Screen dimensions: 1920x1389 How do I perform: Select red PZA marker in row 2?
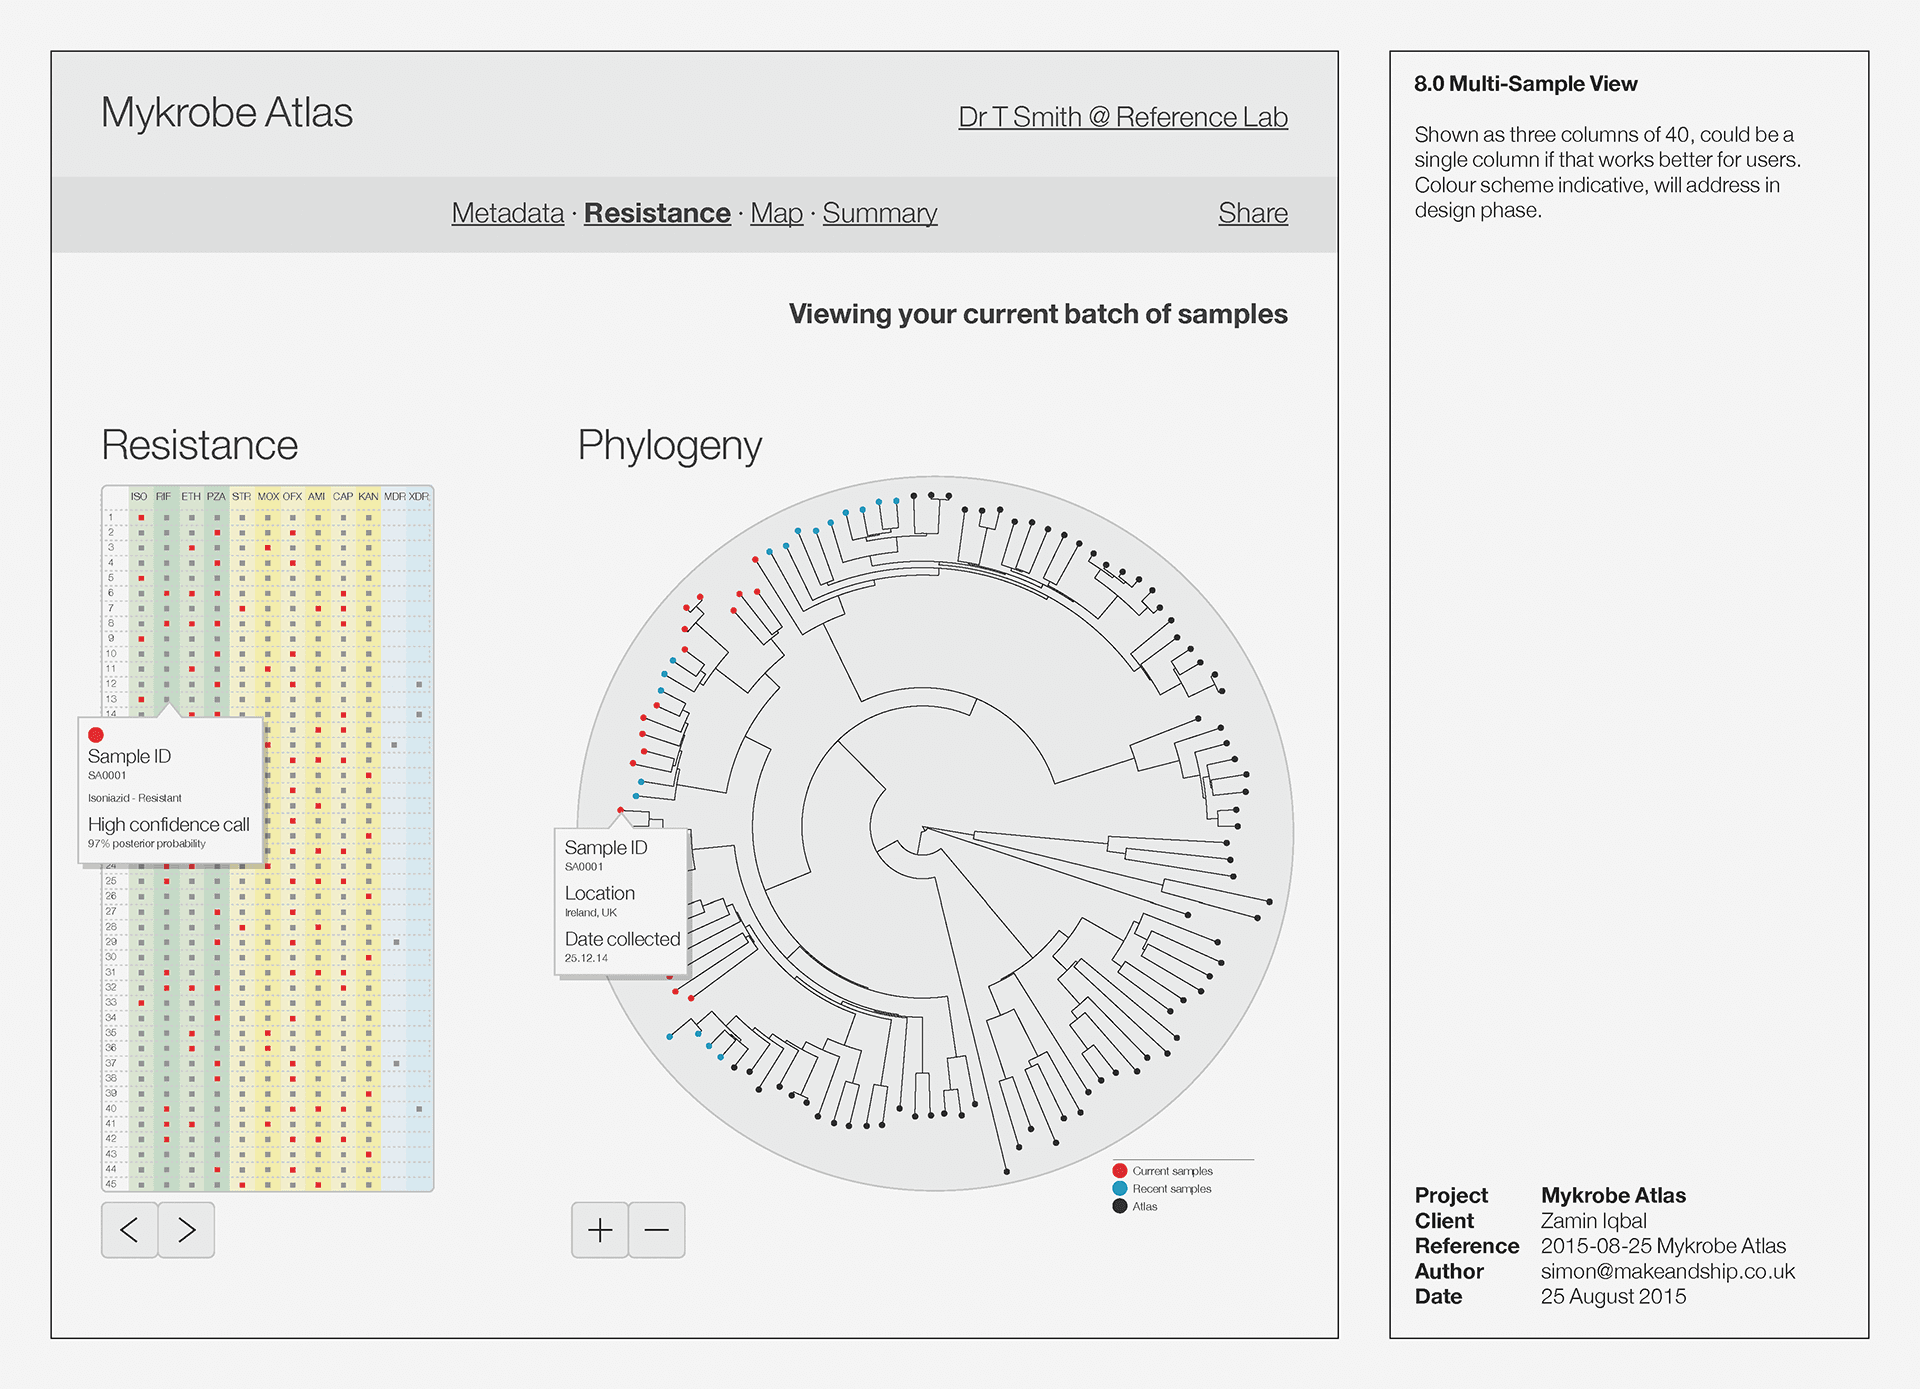(217, 533)
